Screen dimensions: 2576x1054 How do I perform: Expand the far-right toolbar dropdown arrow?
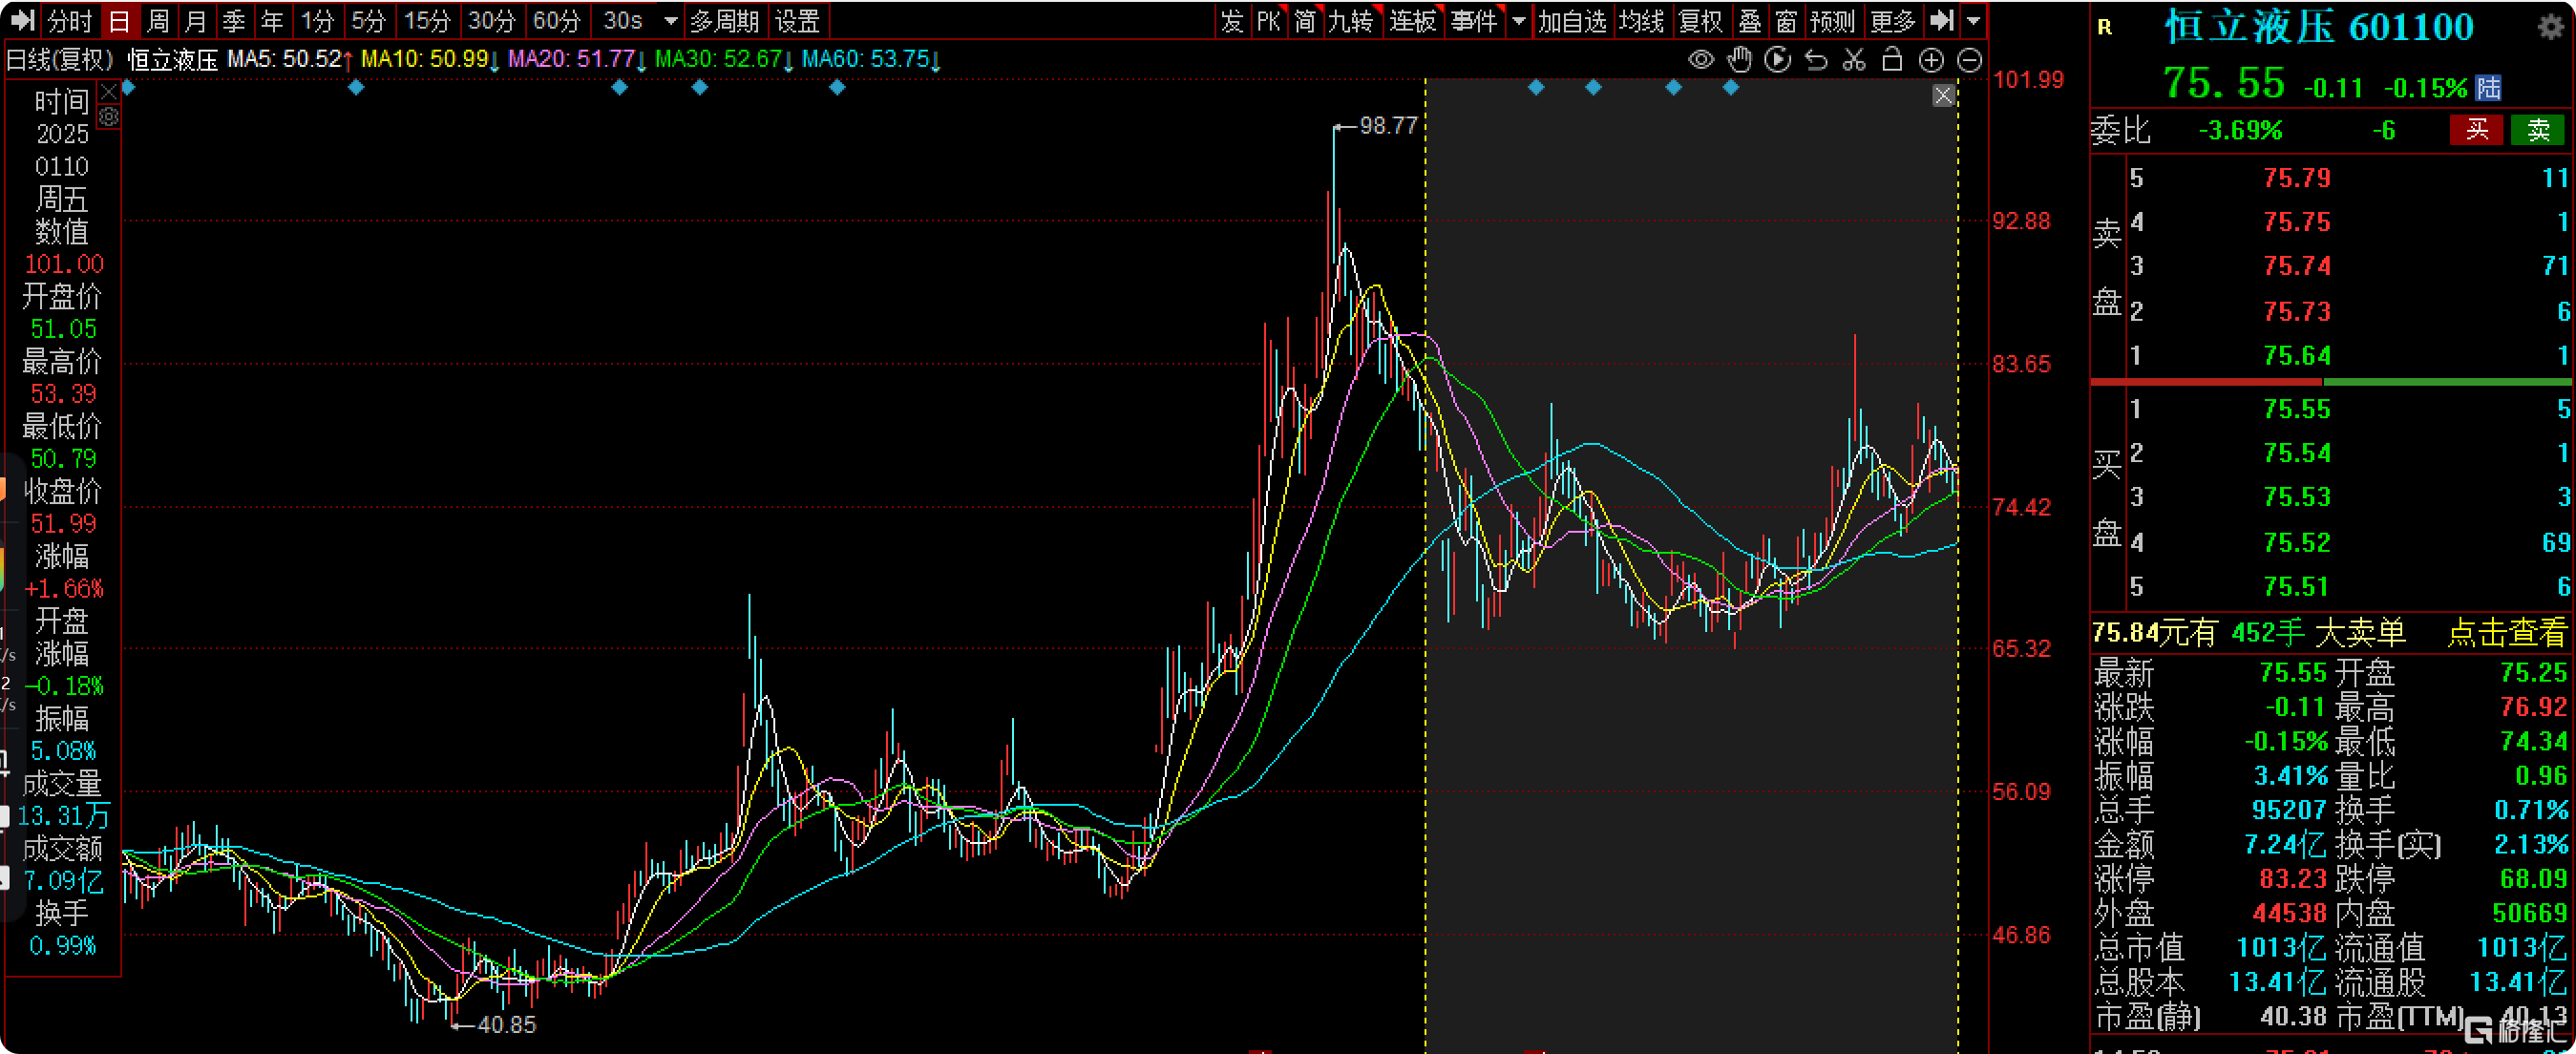click(x=1973, y=21)
